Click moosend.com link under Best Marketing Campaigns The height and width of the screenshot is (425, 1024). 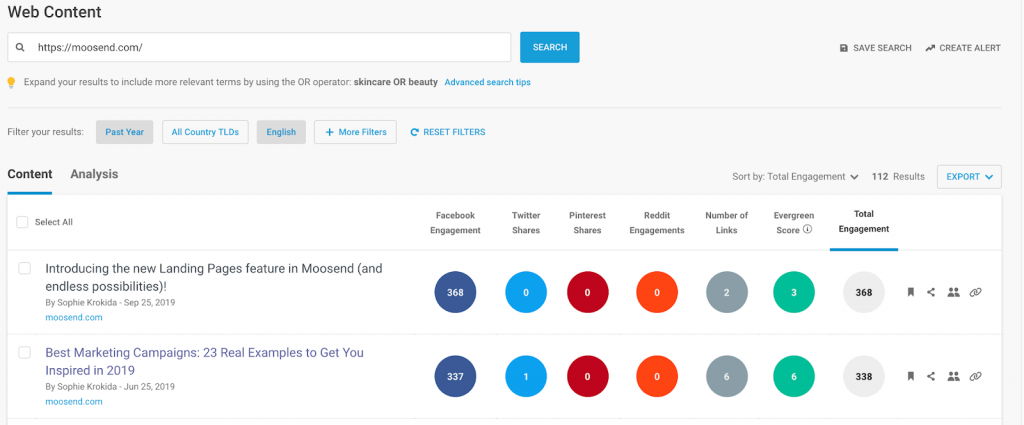coord(74,402)
